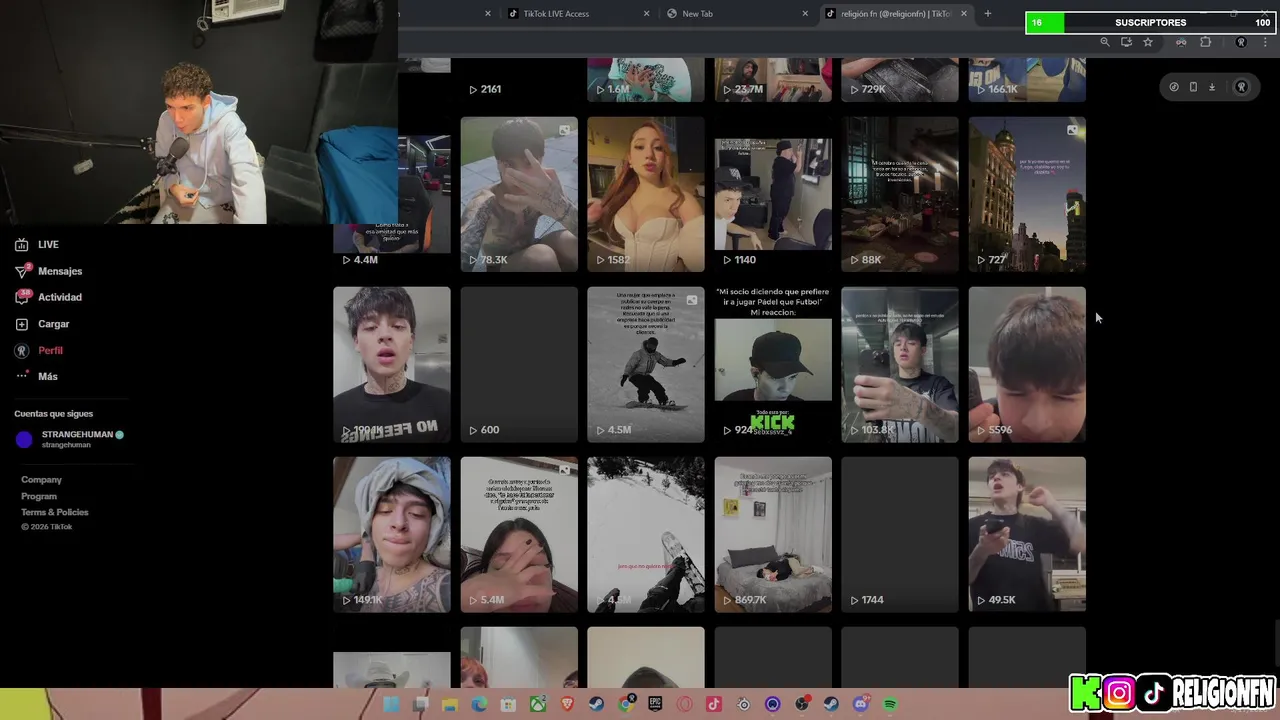Viewport: 1280px width, 720px height.
Task: Open browser extensions puzzle icon
Action: click(1205, 42)
